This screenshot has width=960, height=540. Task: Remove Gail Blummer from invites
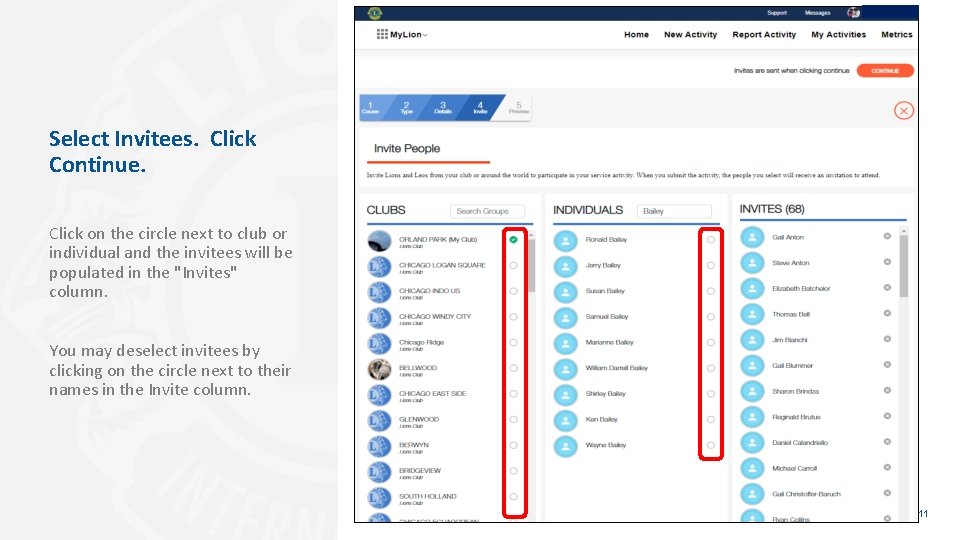pos(887,364)
